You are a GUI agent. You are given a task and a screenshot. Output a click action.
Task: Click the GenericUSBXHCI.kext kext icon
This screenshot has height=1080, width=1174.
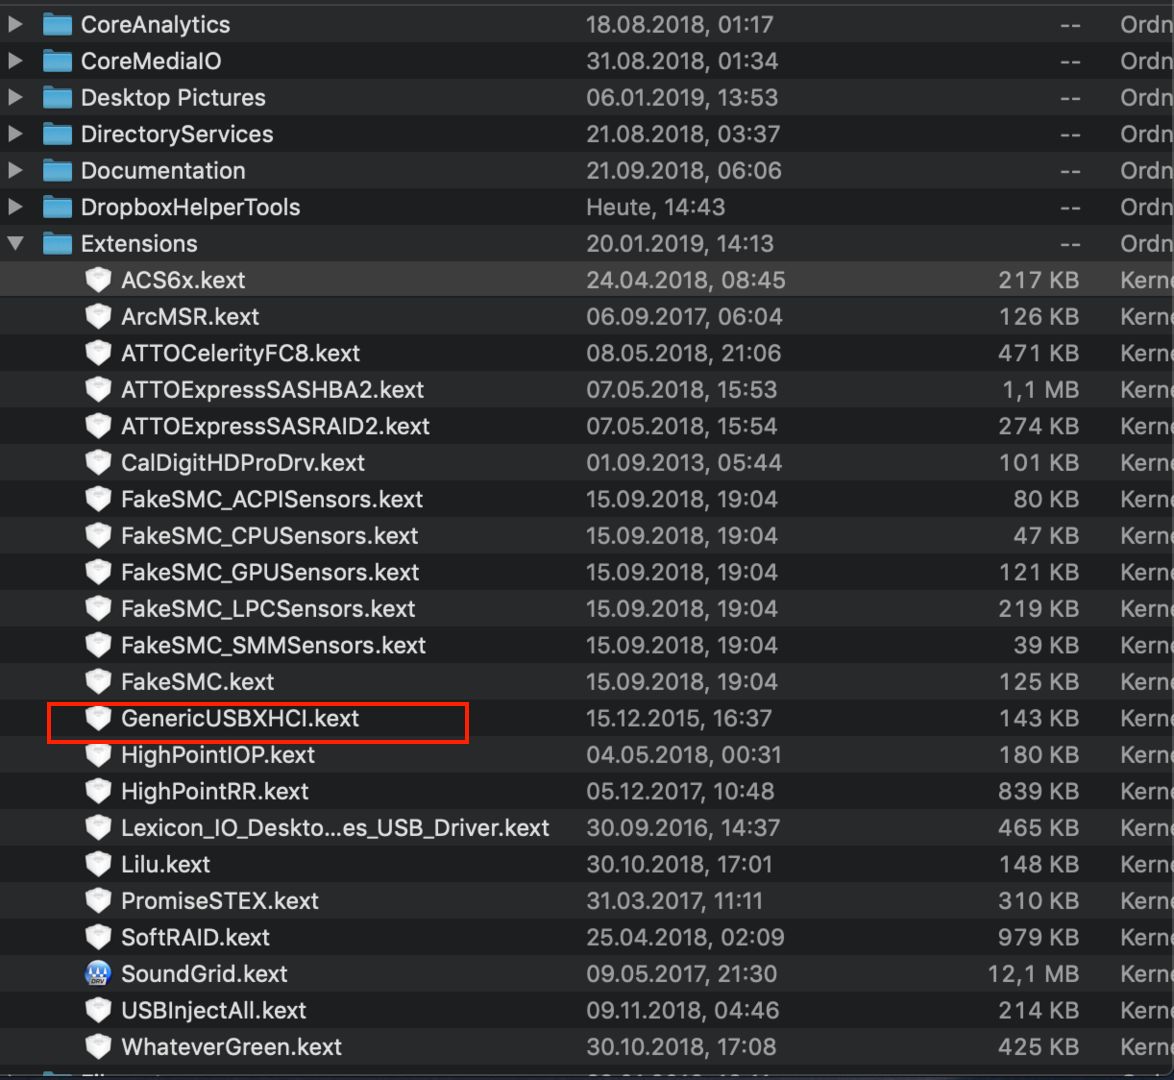coord(98,718)
